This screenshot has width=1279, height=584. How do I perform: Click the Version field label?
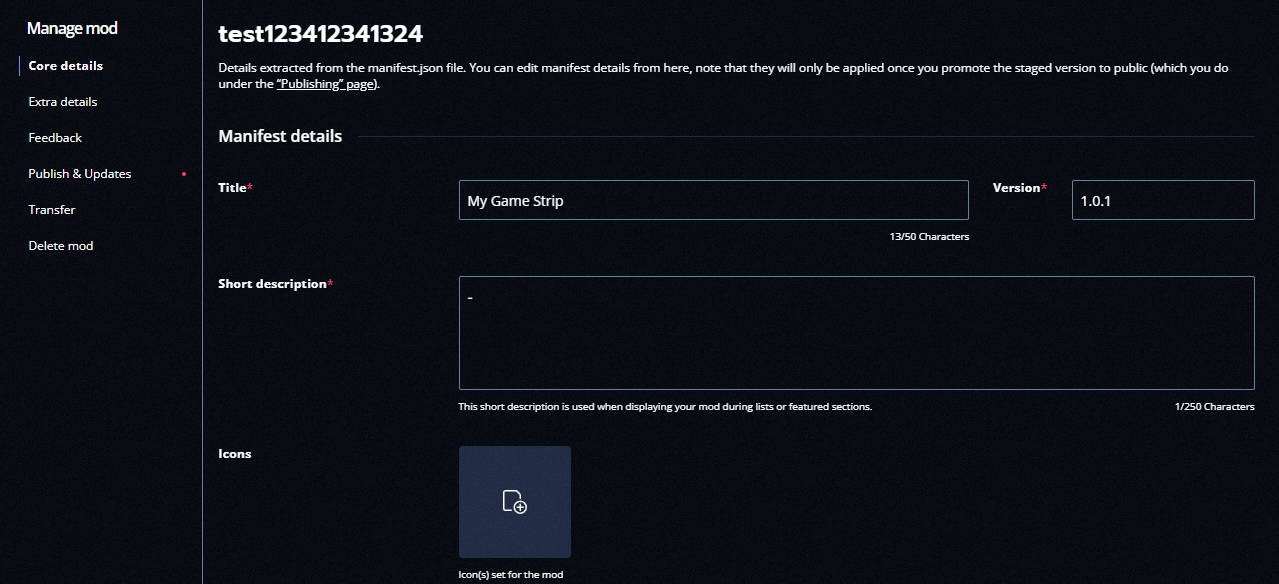[x=1017, y=188]
